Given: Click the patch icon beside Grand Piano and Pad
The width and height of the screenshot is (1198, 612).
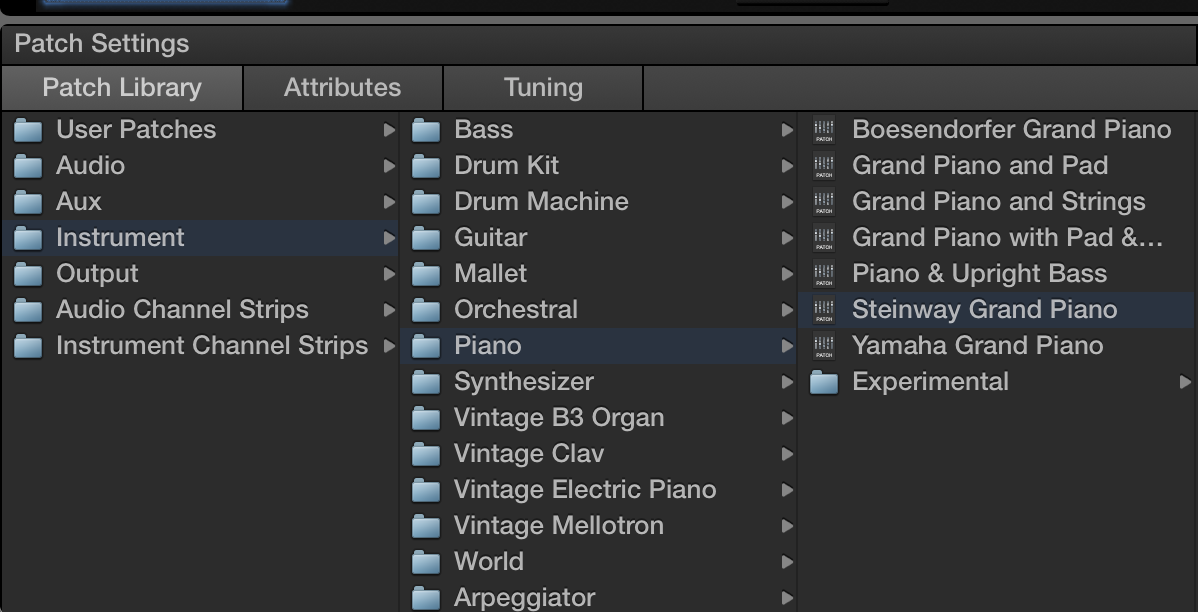Looking at the screenshot, I should point(824,166).
